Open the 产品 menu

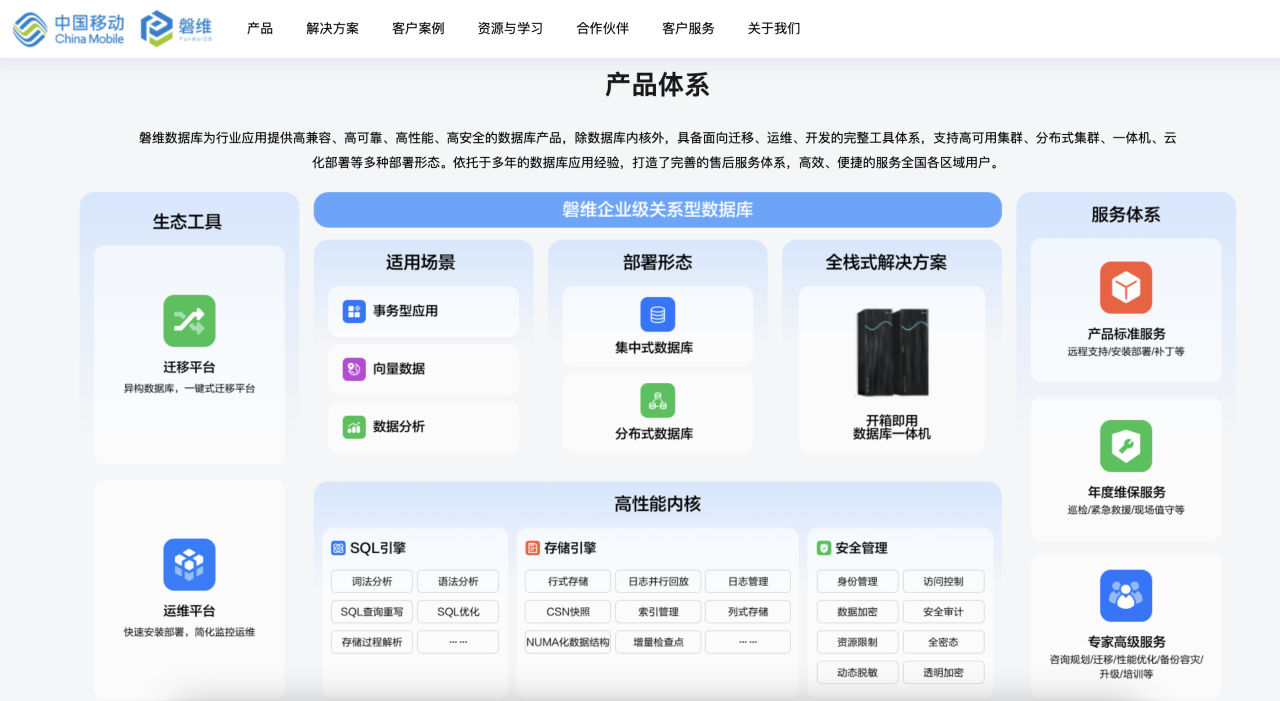click(260, 28)
